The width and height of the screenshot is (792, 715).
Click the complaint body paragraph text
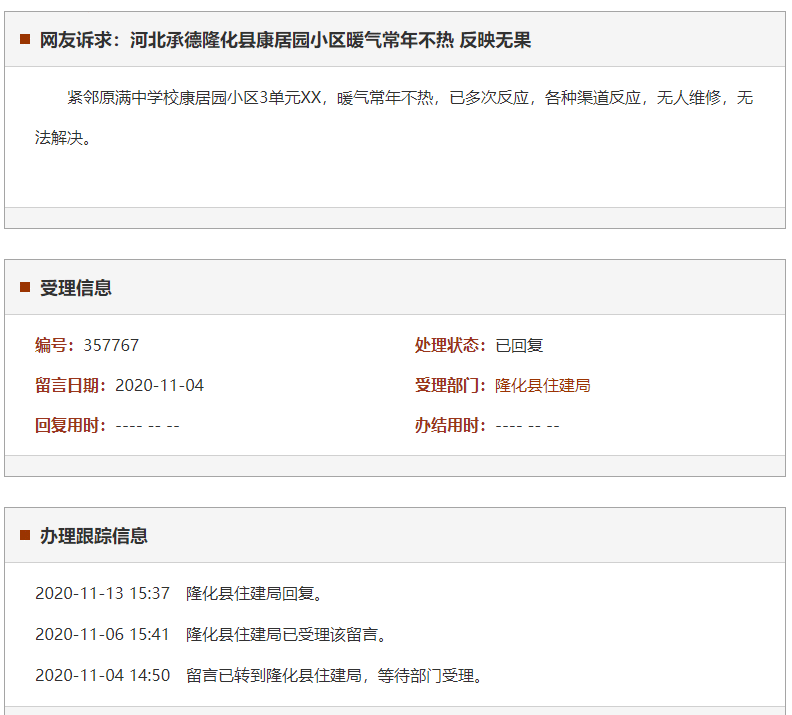(x=394, y=98)
